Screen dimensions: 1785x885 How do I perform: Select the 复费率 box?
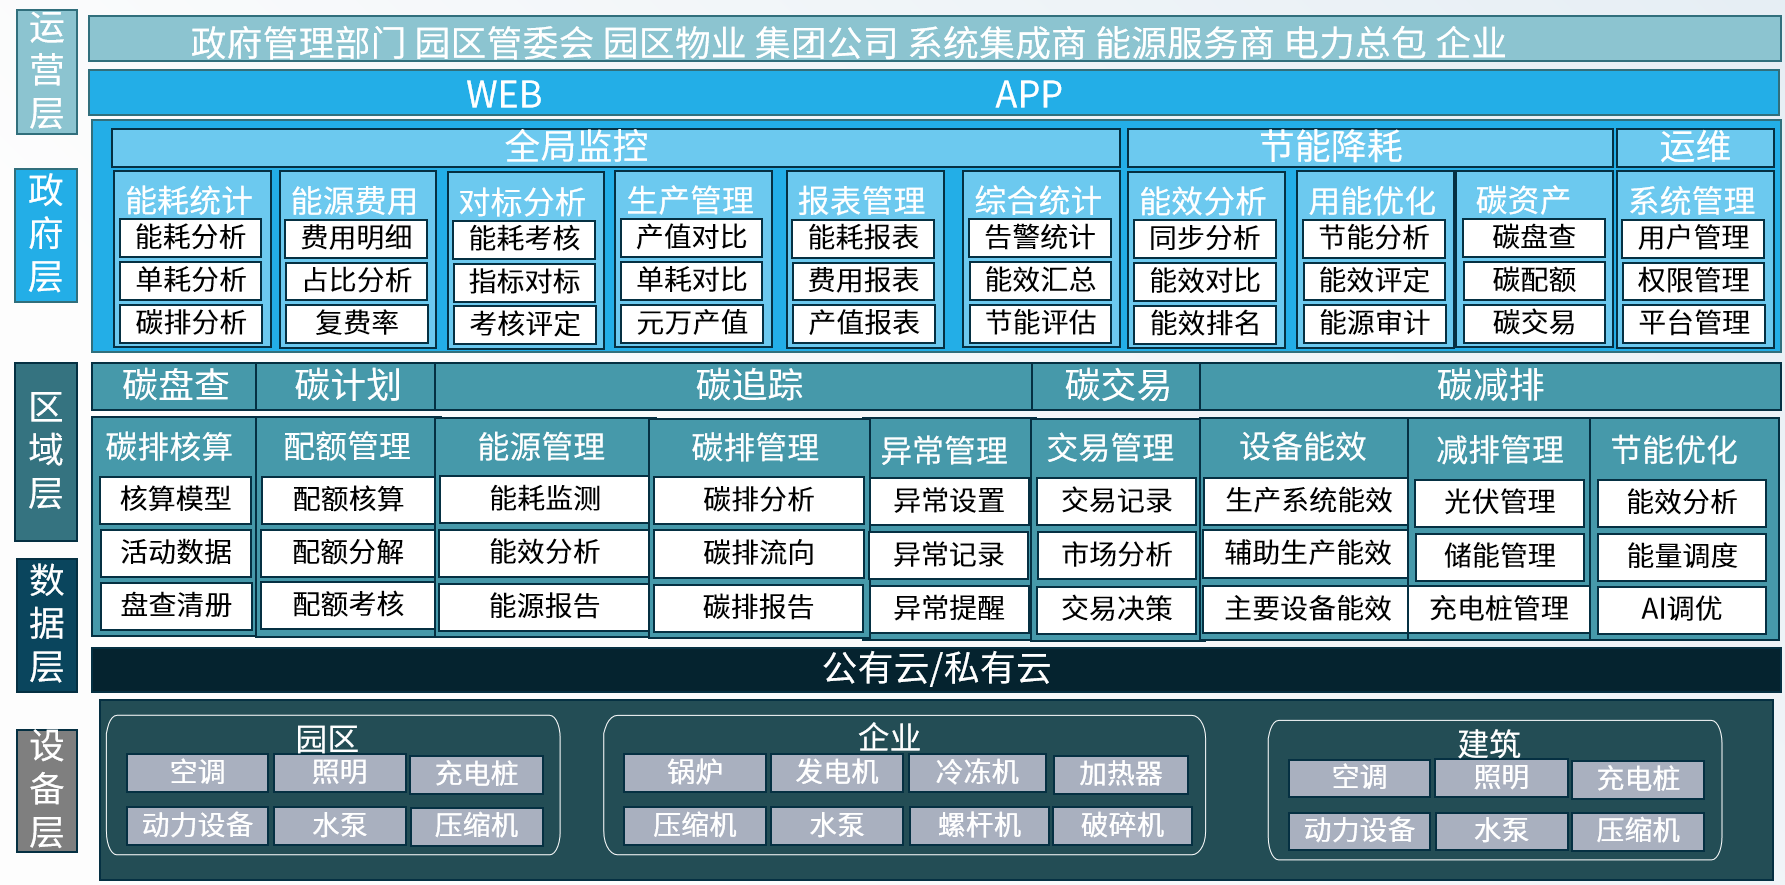click(357, 323)
